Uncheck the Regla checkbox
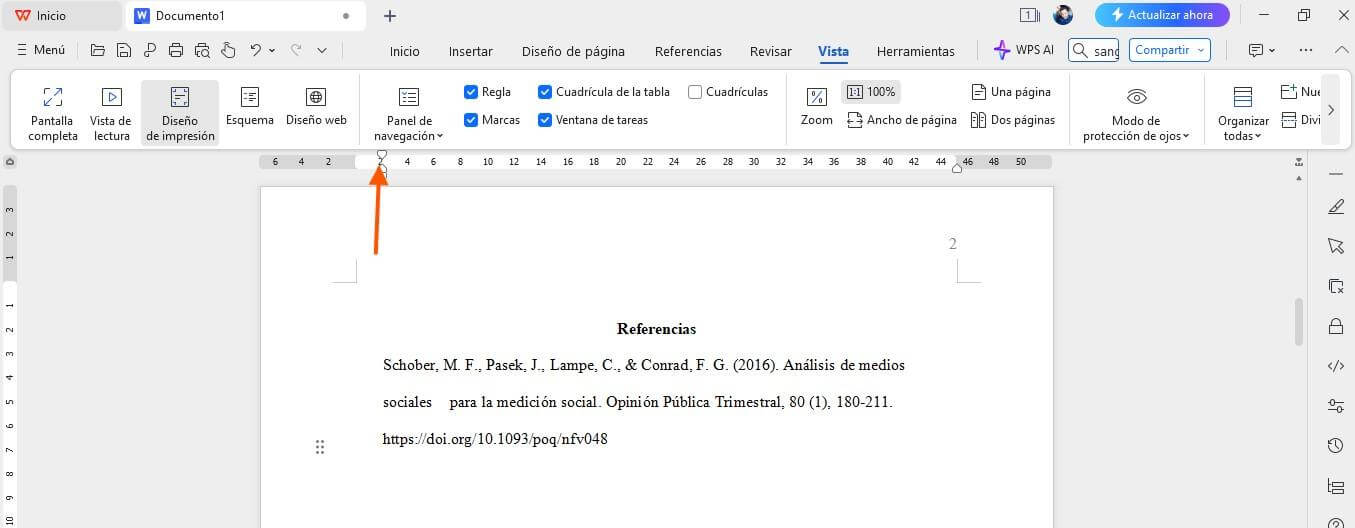The height and width of the screenshot is (528, 1355). [471, 92]
